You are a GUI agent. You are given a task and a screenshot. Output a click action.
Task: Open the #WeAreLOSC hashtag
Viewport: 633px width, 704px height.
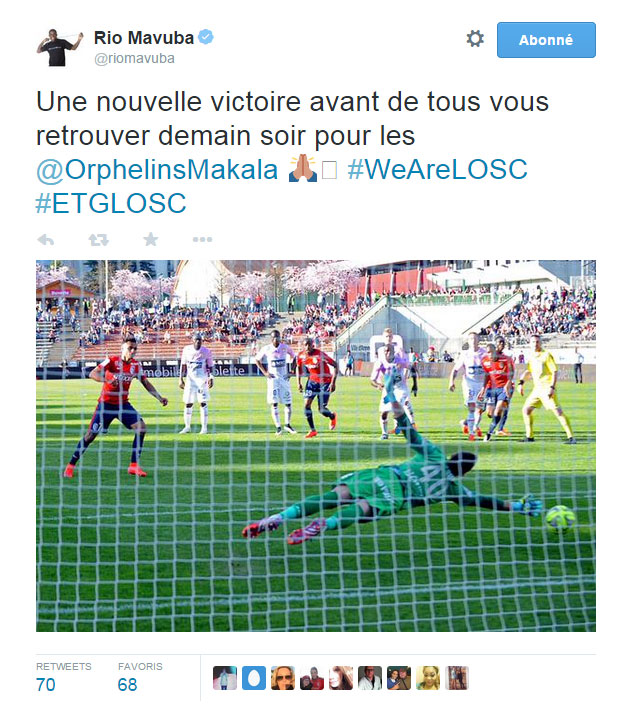(x=438, y=169)
